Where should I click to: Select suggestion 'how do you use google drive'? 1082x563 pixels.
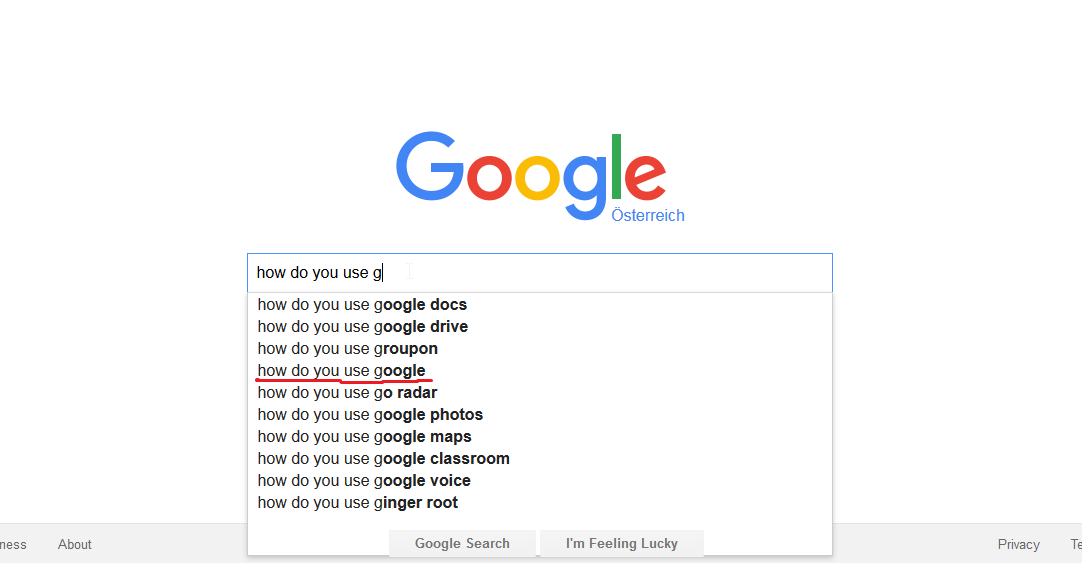(x=540, y=326)
